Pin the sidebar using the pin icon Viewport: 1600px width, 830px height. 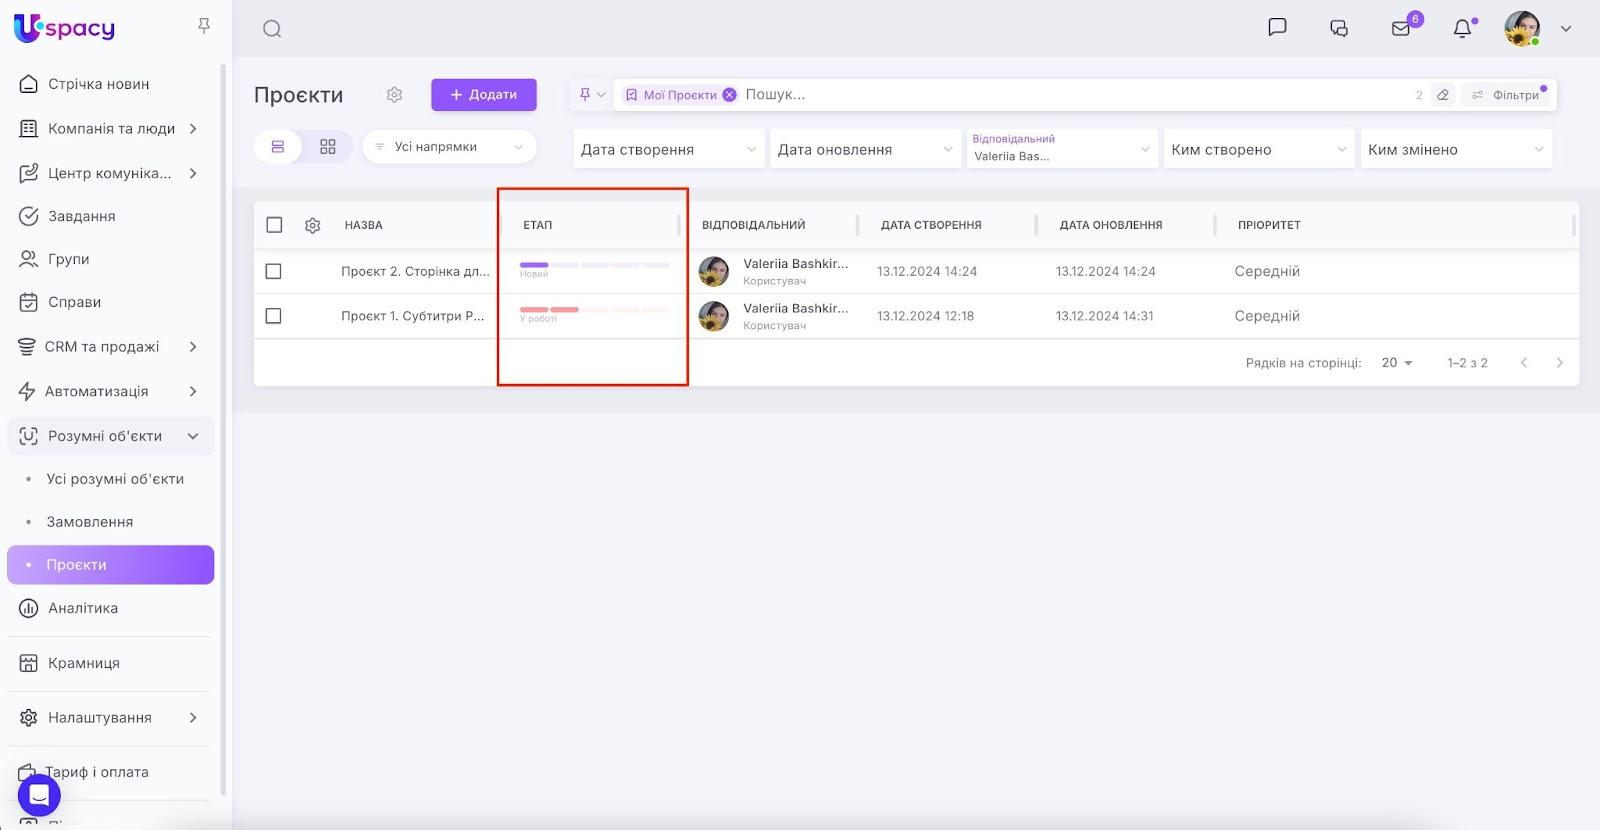pos(204,26)
